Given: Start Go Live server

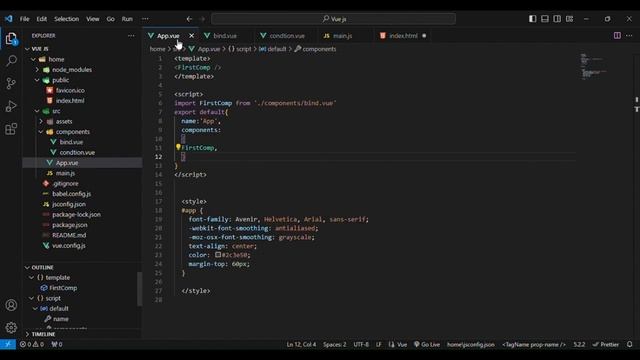Looking at the screenshot, I should click(x=427, y=344).
